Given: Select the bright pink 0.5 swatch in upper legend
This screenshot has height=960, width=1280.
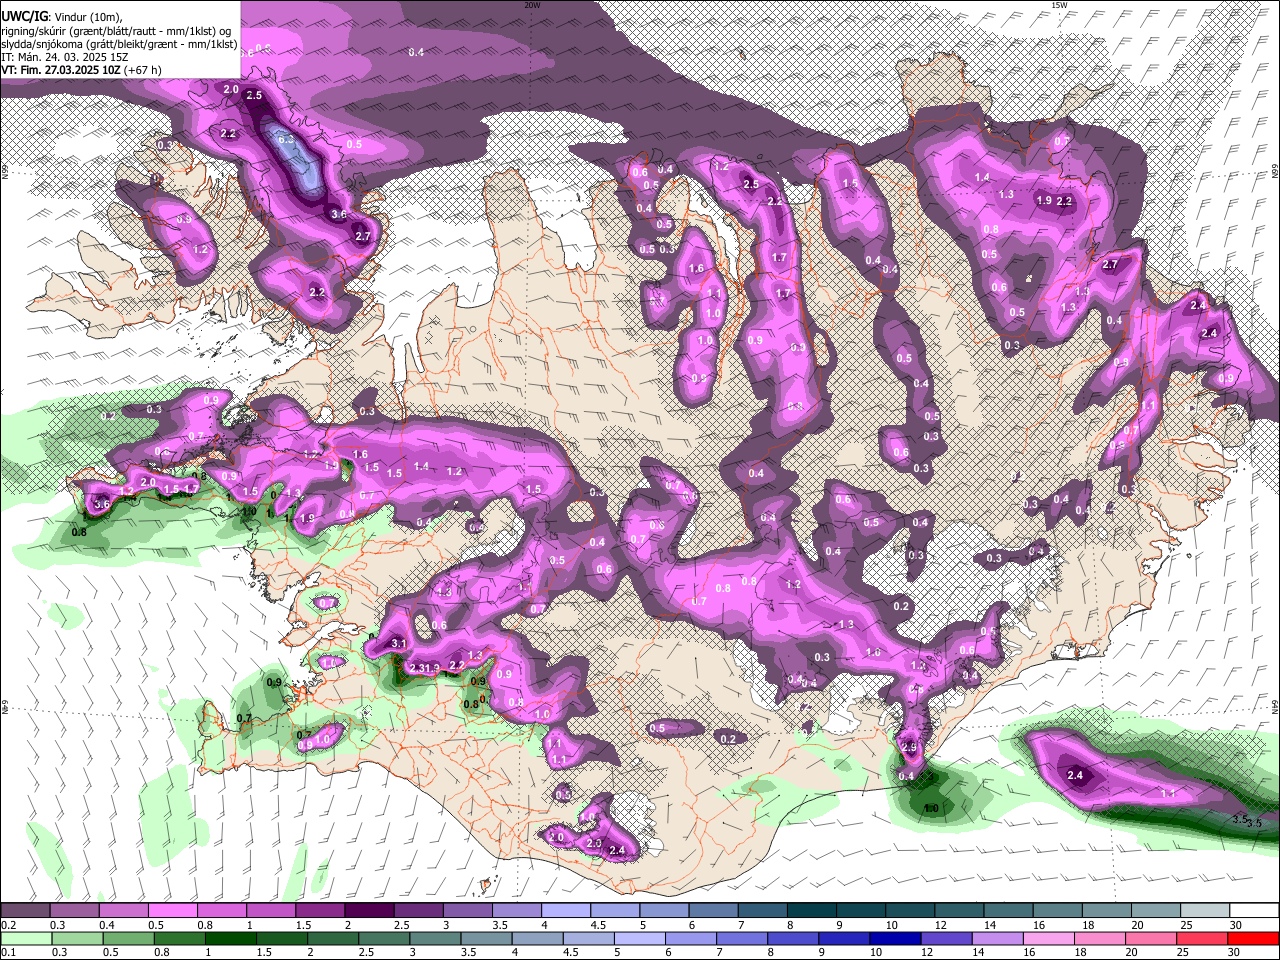Looking at the screenshot, I should 172,912.
